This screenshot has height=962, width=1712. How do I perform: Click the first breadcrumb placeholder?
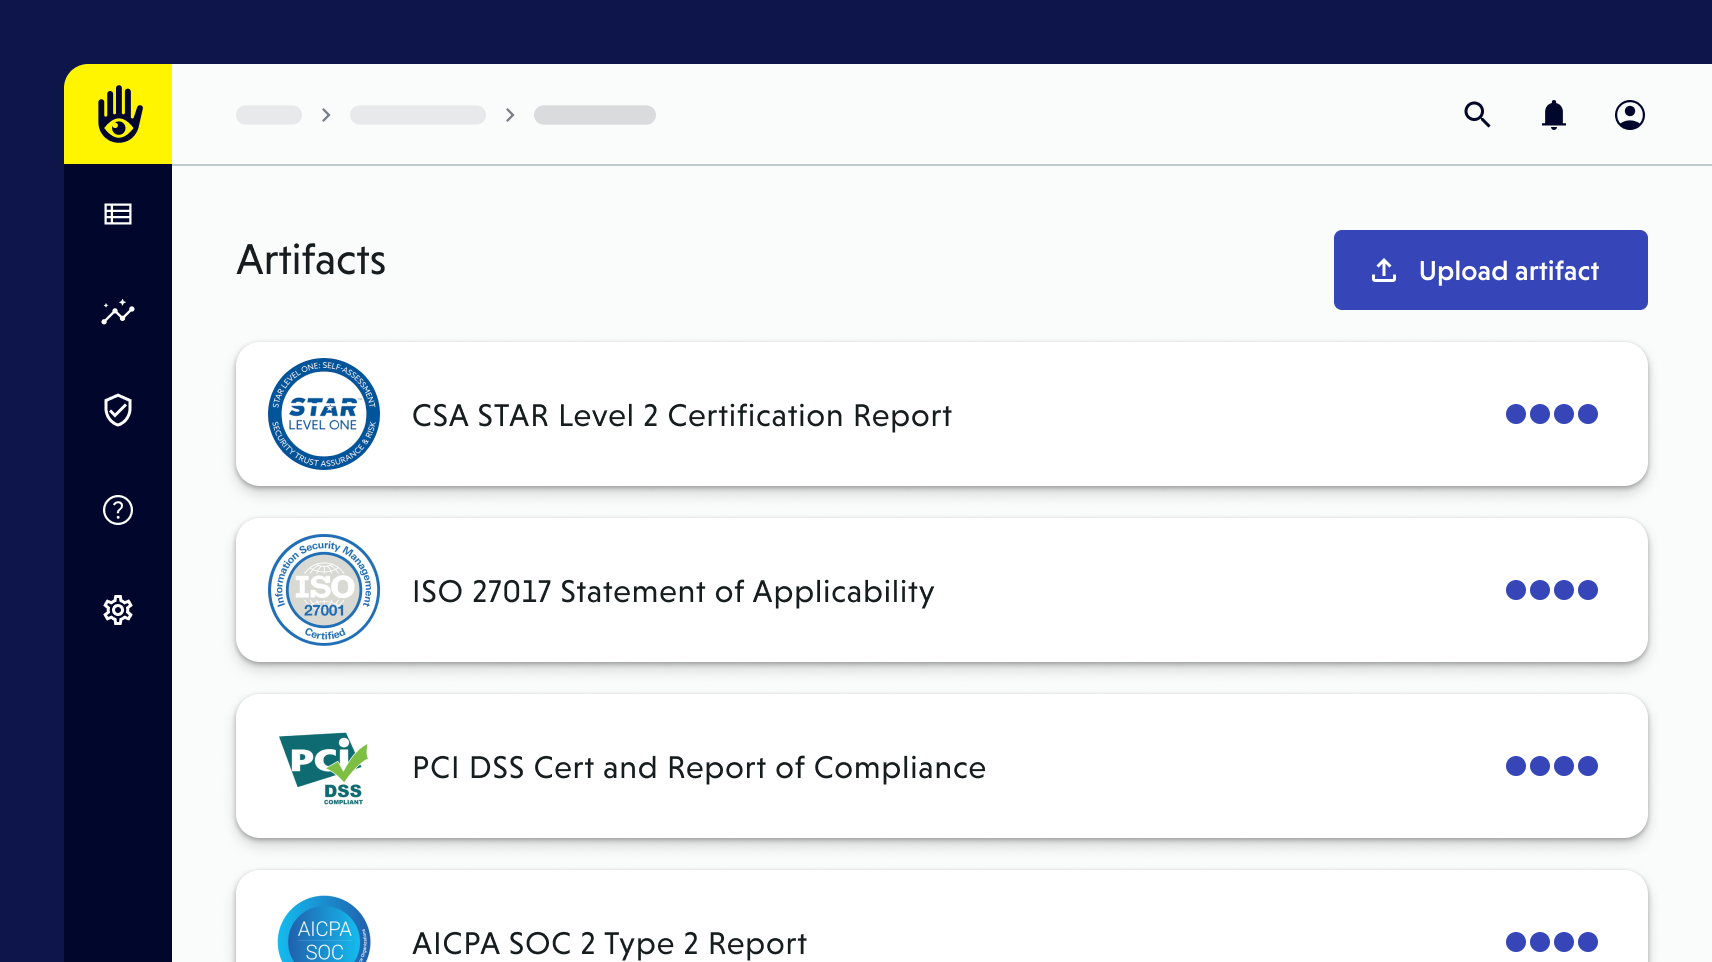(269, 115)
